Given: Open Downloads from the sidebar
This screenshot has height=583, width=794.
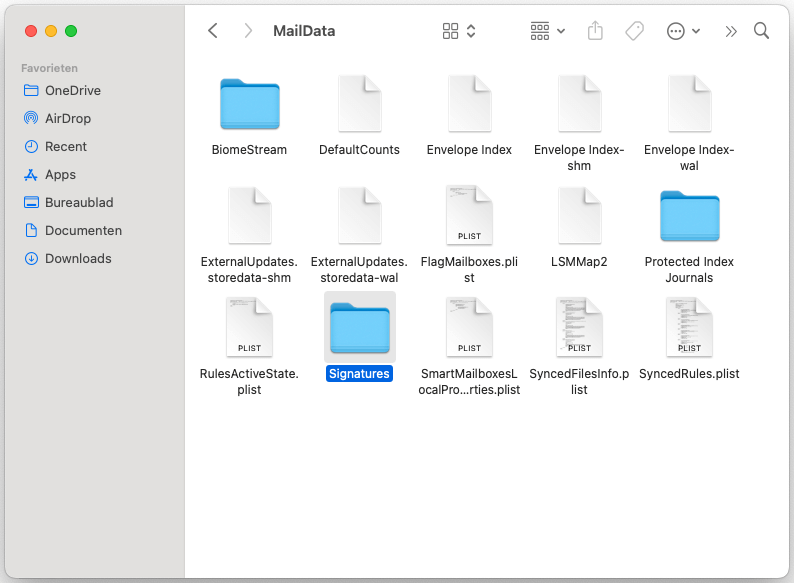Looking at the screenshot, I should pos(77,258).
